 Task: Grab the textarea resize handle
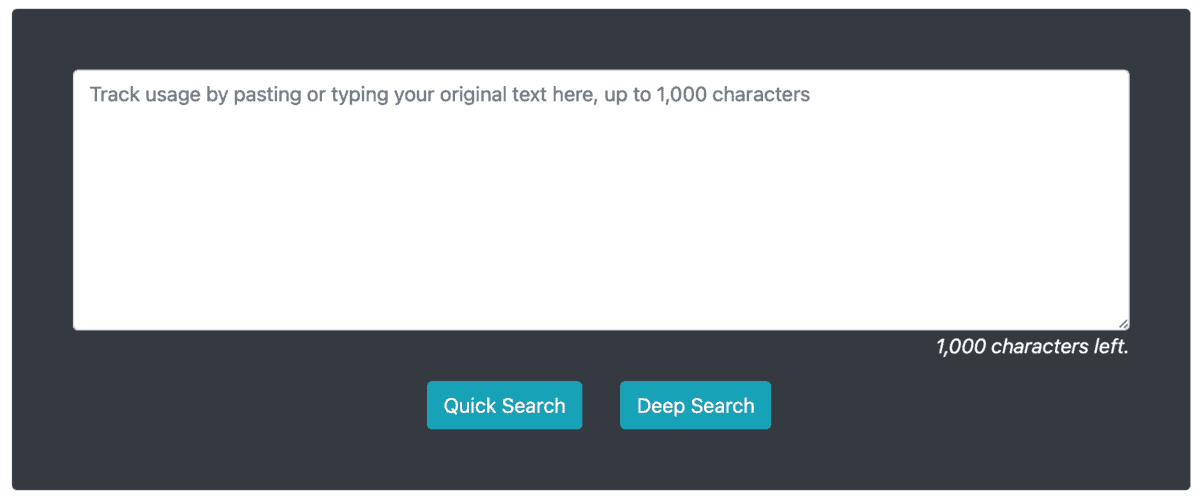[1124, 324]
